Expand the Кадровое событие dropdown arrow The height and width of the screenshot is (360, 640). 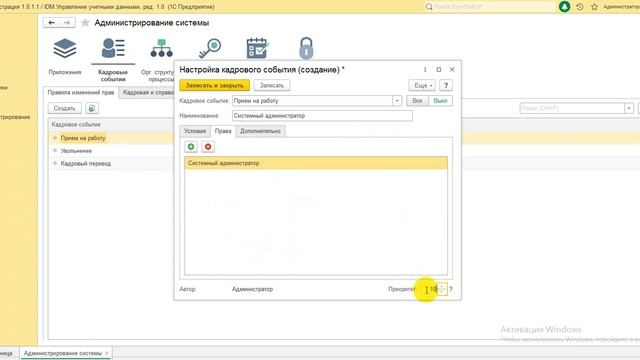[397, 100]
